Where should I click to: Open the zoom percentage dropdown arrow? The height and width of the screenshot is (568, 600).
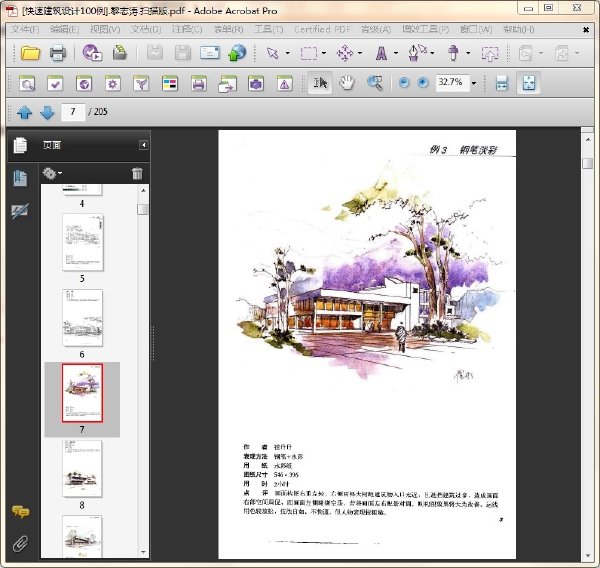coord(474,83)
